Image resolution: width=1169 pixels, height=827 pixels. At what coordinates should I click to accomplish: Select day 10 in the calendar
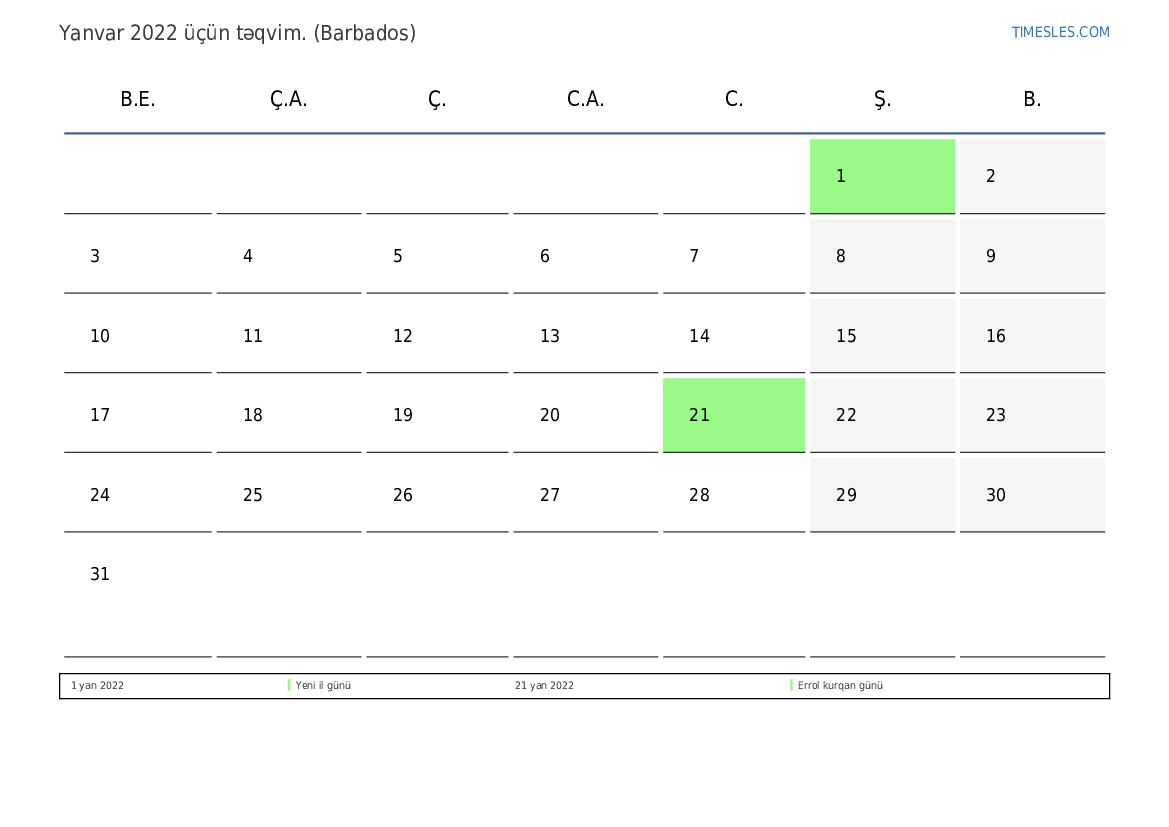(100, 336)
